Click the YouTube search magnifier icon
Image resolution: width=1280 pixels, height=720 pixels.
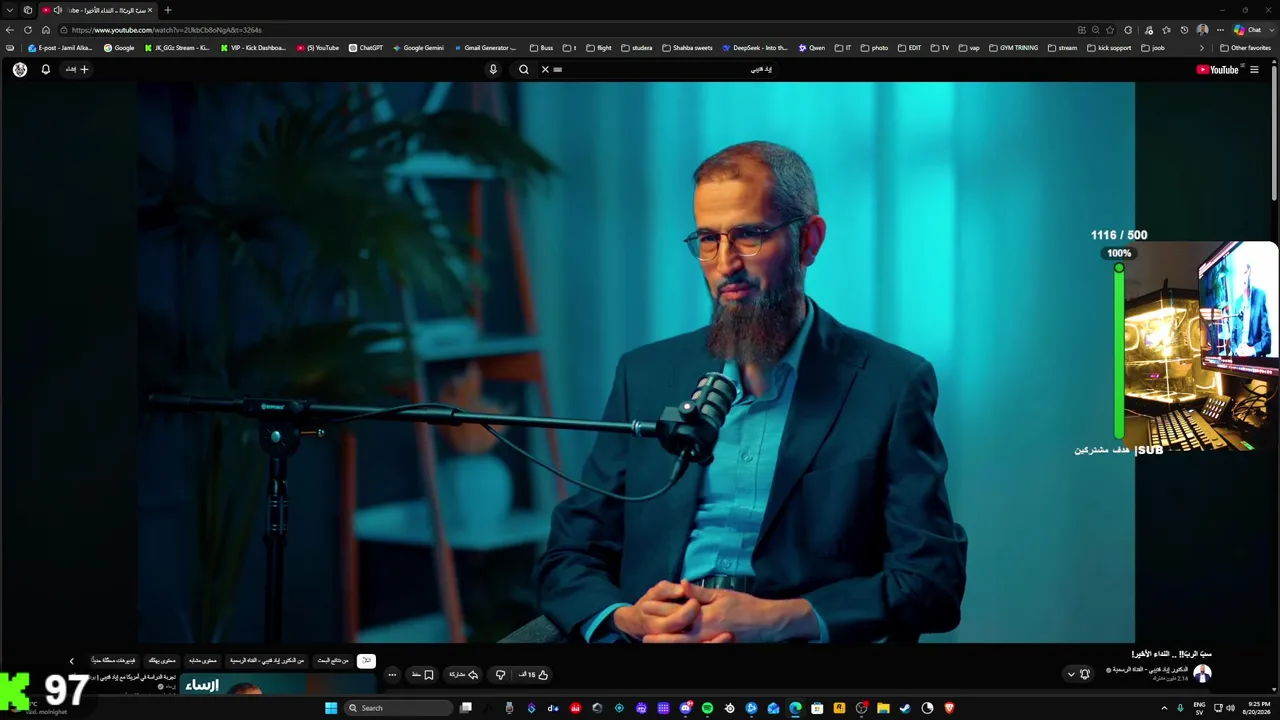pos(523,70)
